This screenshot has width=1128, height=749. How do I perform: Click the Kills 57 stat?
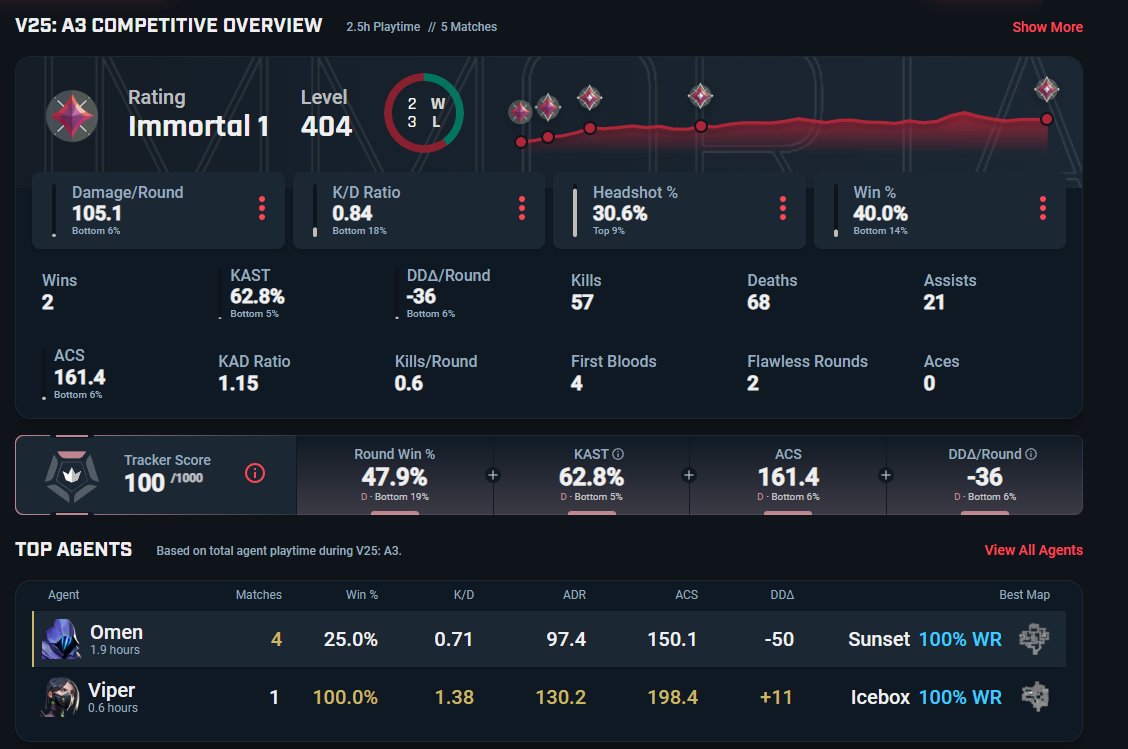click(x=586, y=291)
